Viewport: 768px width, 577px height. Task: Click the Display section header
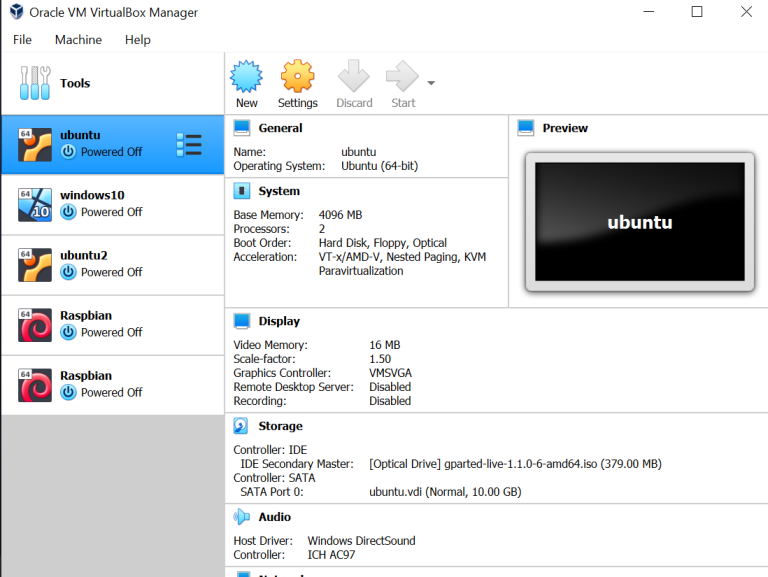pyautogui.click(x=279, y=321)
